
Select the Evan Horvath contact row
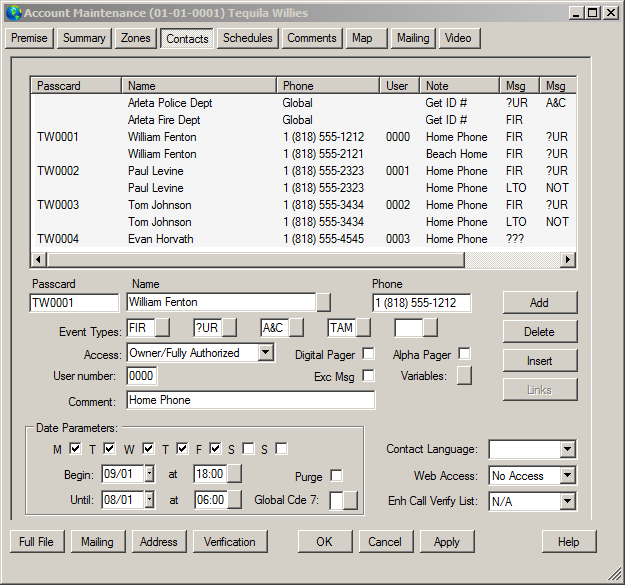pyautogui.click(x=304, y=239)
